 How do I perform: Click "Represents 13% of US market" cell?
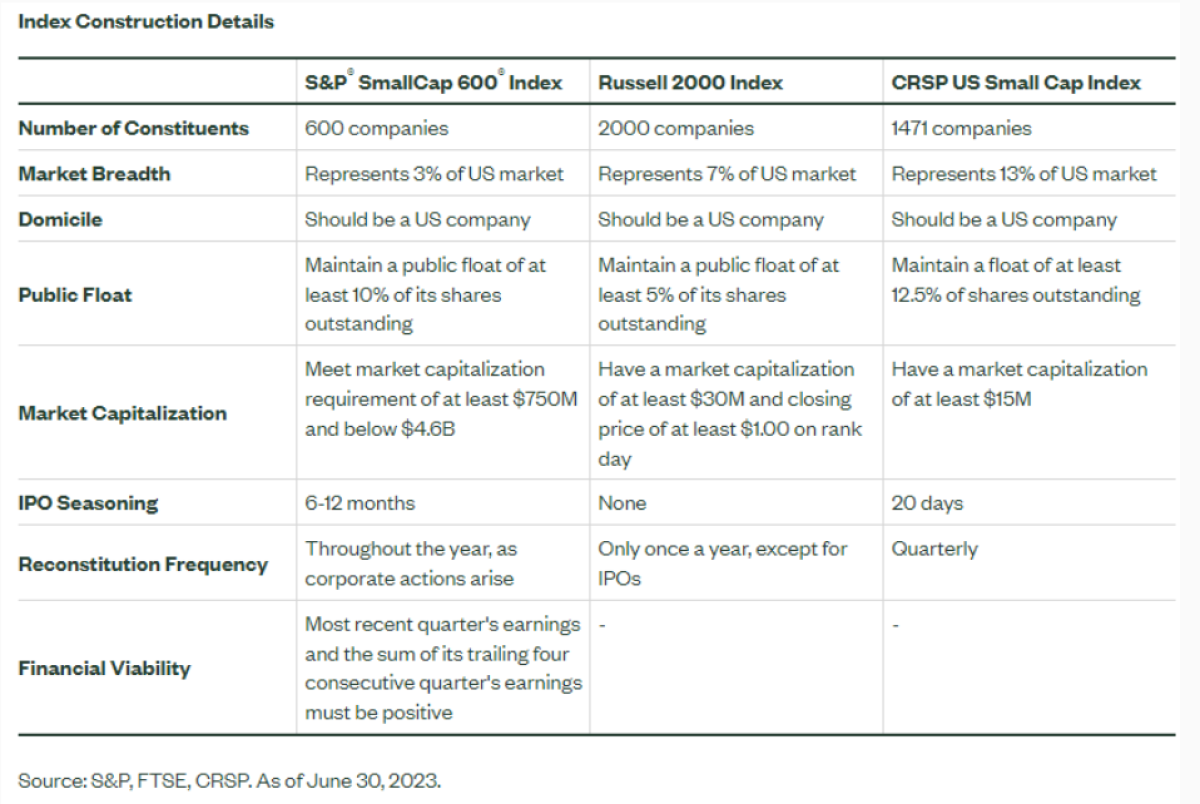pyautogui.click(x=1024, y=174)
